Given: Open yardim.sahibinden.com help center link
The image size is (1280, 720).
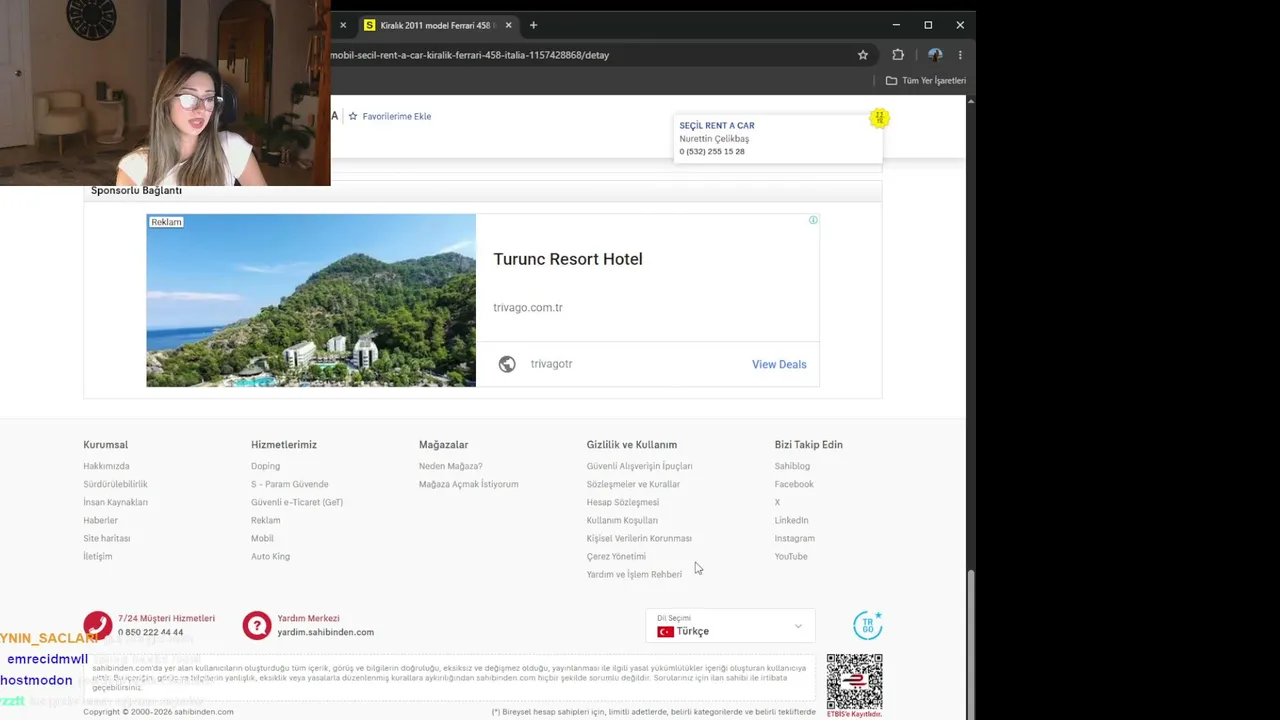Looking at the screenshot, I should [325, 632].
